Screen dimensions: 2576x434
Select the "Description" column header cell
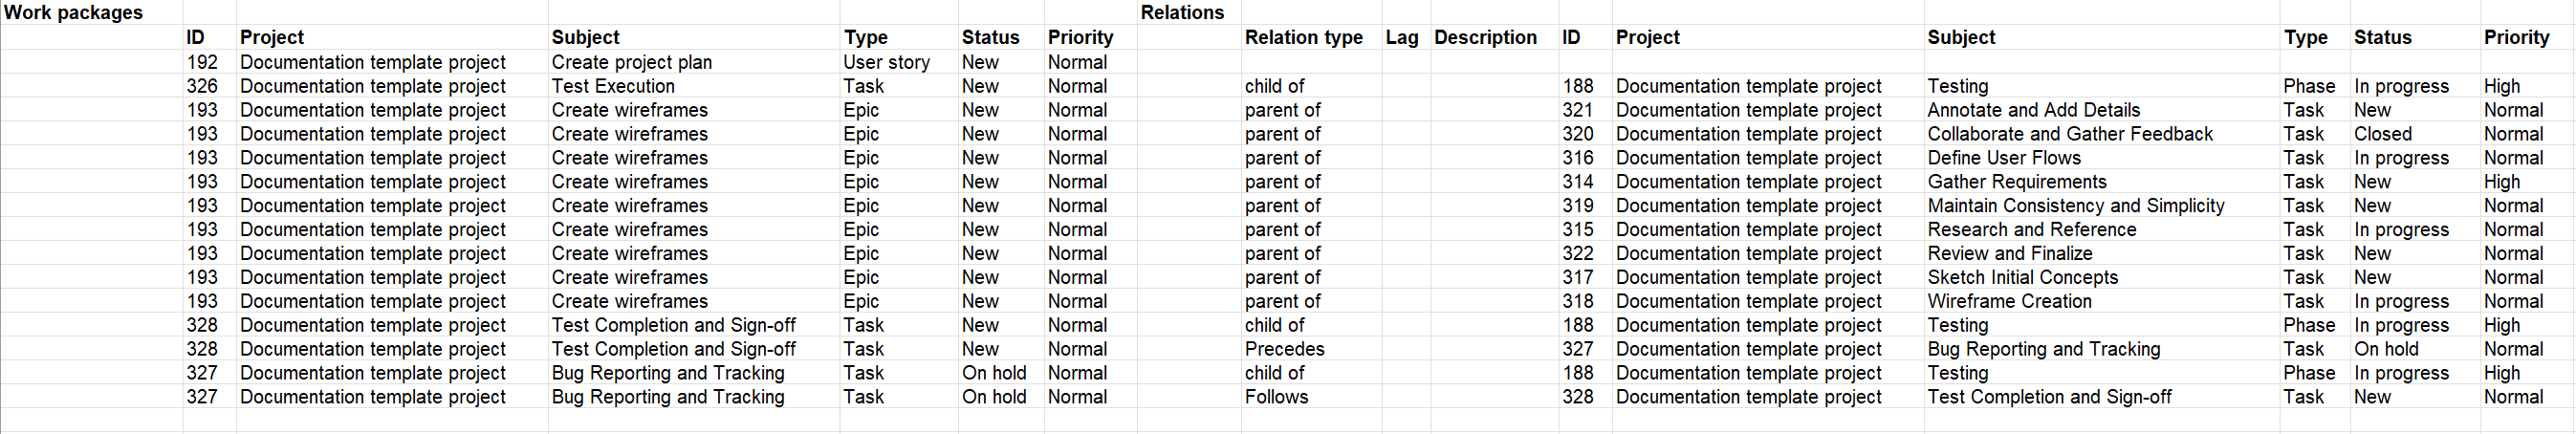(1485, 38)
